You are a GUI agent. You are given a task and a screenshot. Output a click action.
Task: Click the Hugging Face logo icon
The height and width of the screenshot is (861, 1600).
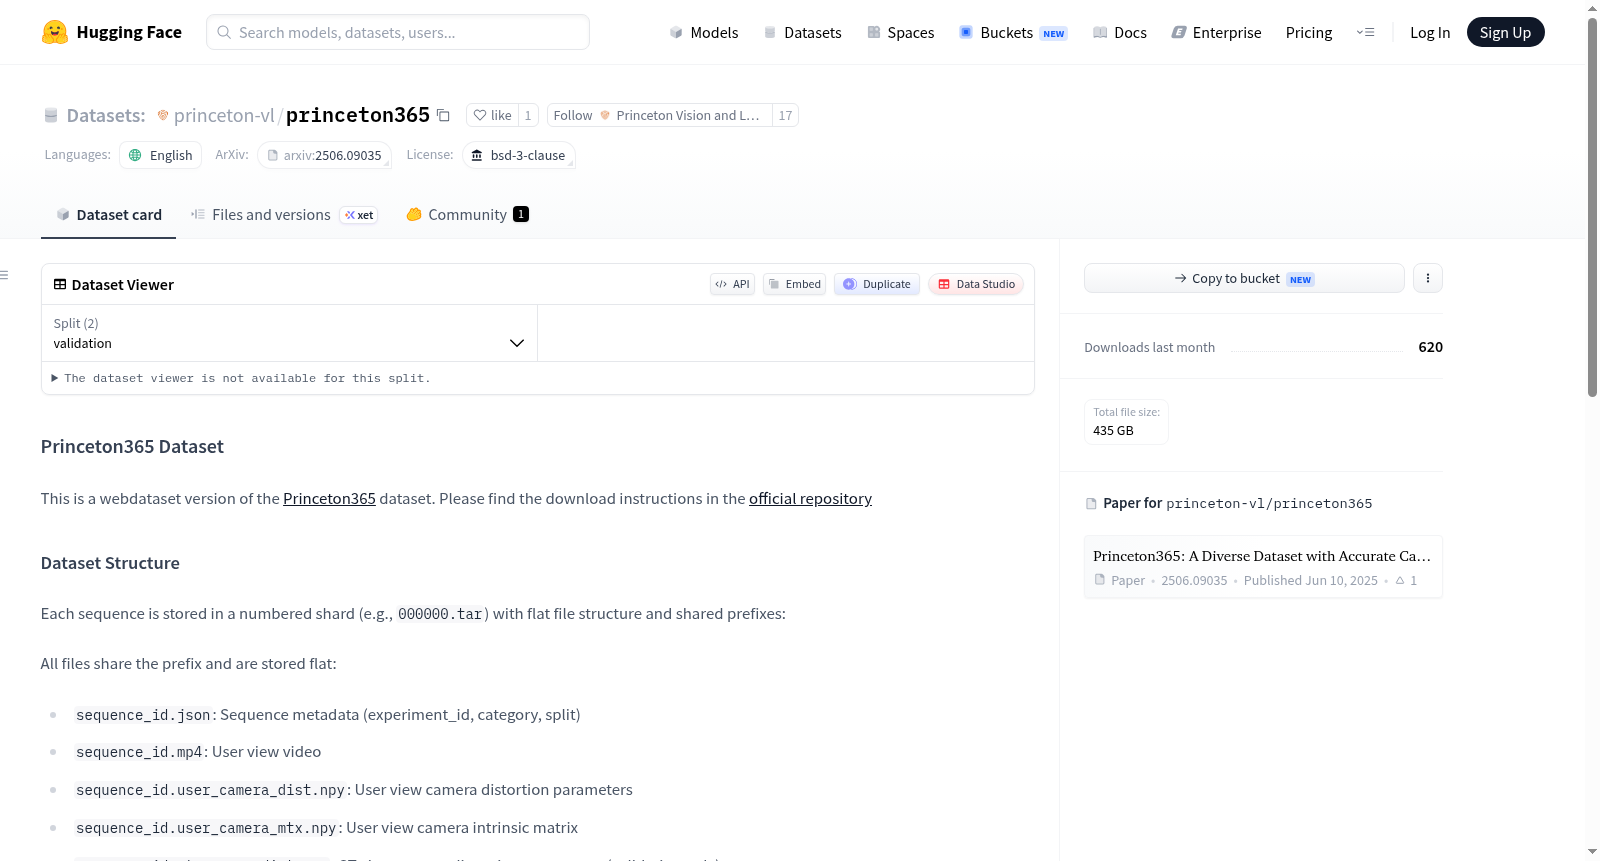tap(55, 32)
